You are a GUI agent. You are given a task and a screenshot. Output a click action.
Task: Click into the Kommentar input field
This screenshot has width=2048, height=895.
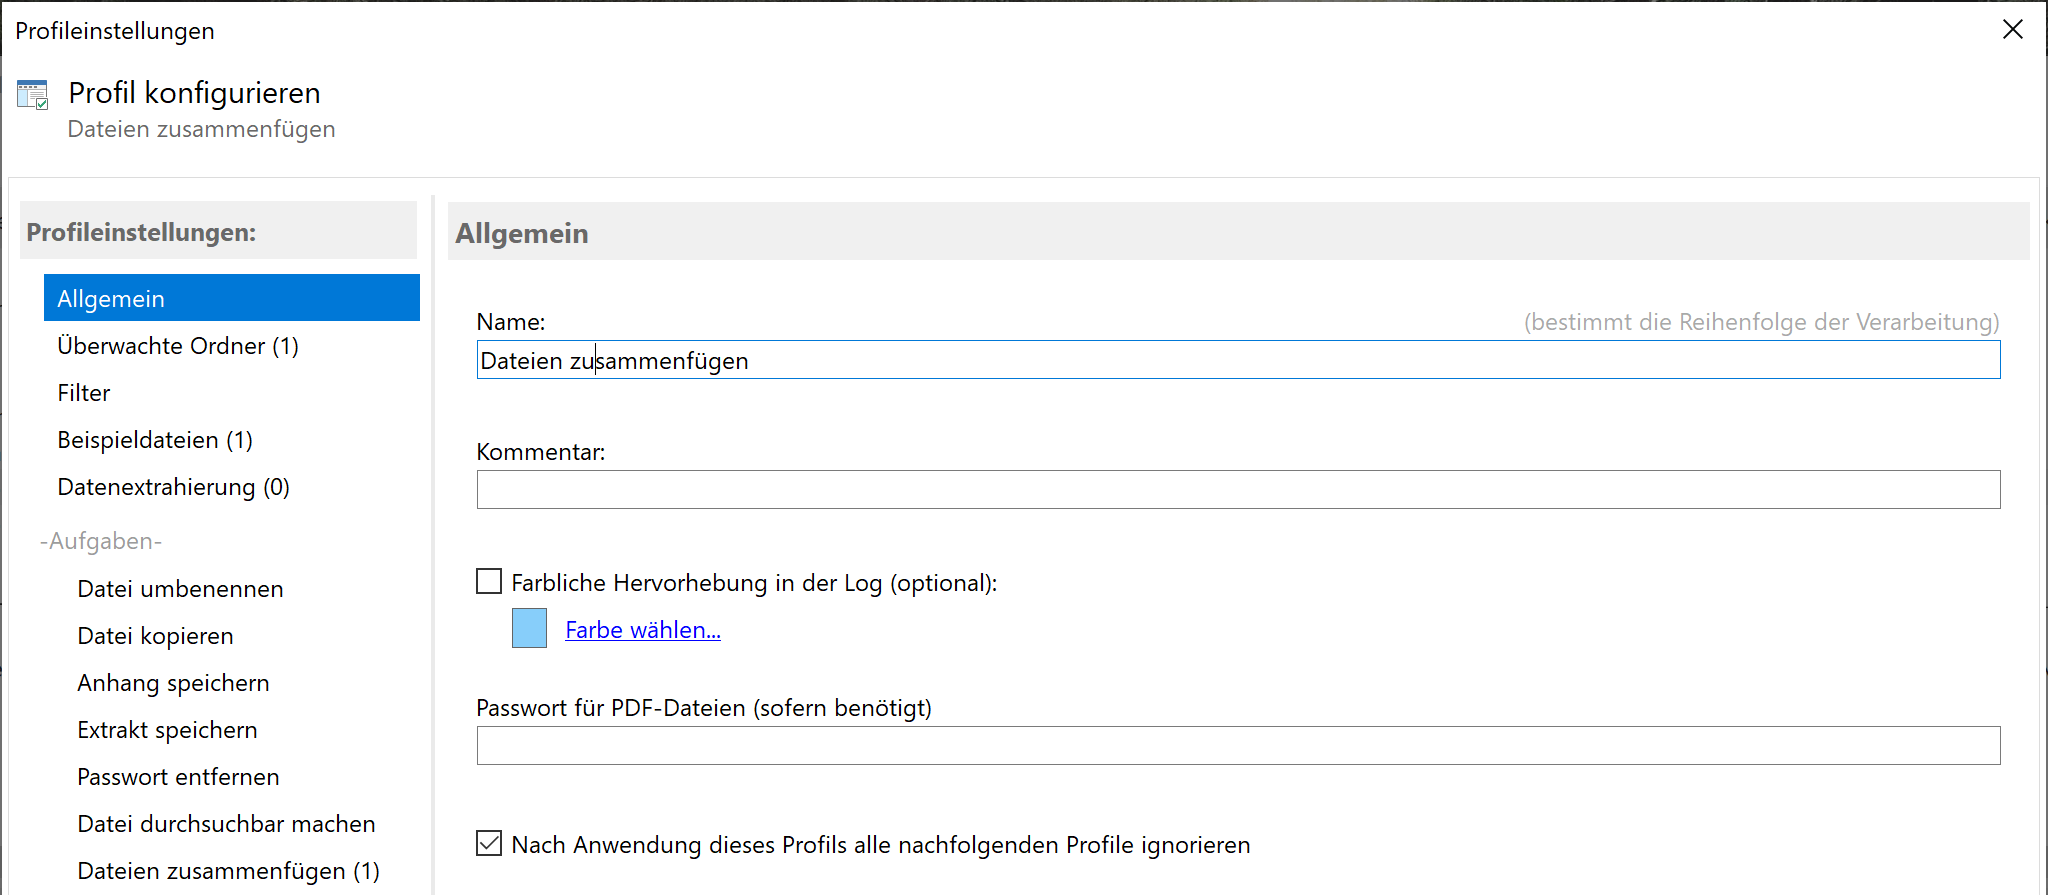pos(1238,490)
